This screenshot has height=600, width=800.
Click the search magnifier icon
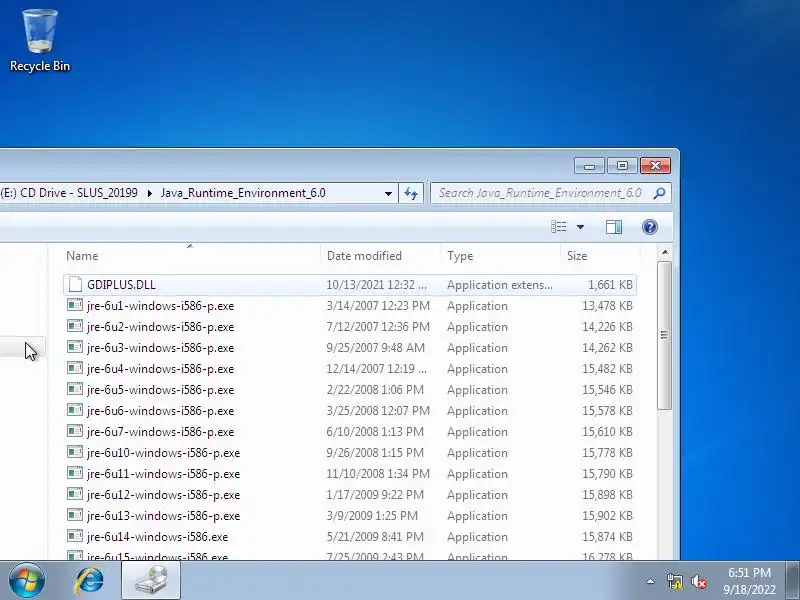click(659, 193)
